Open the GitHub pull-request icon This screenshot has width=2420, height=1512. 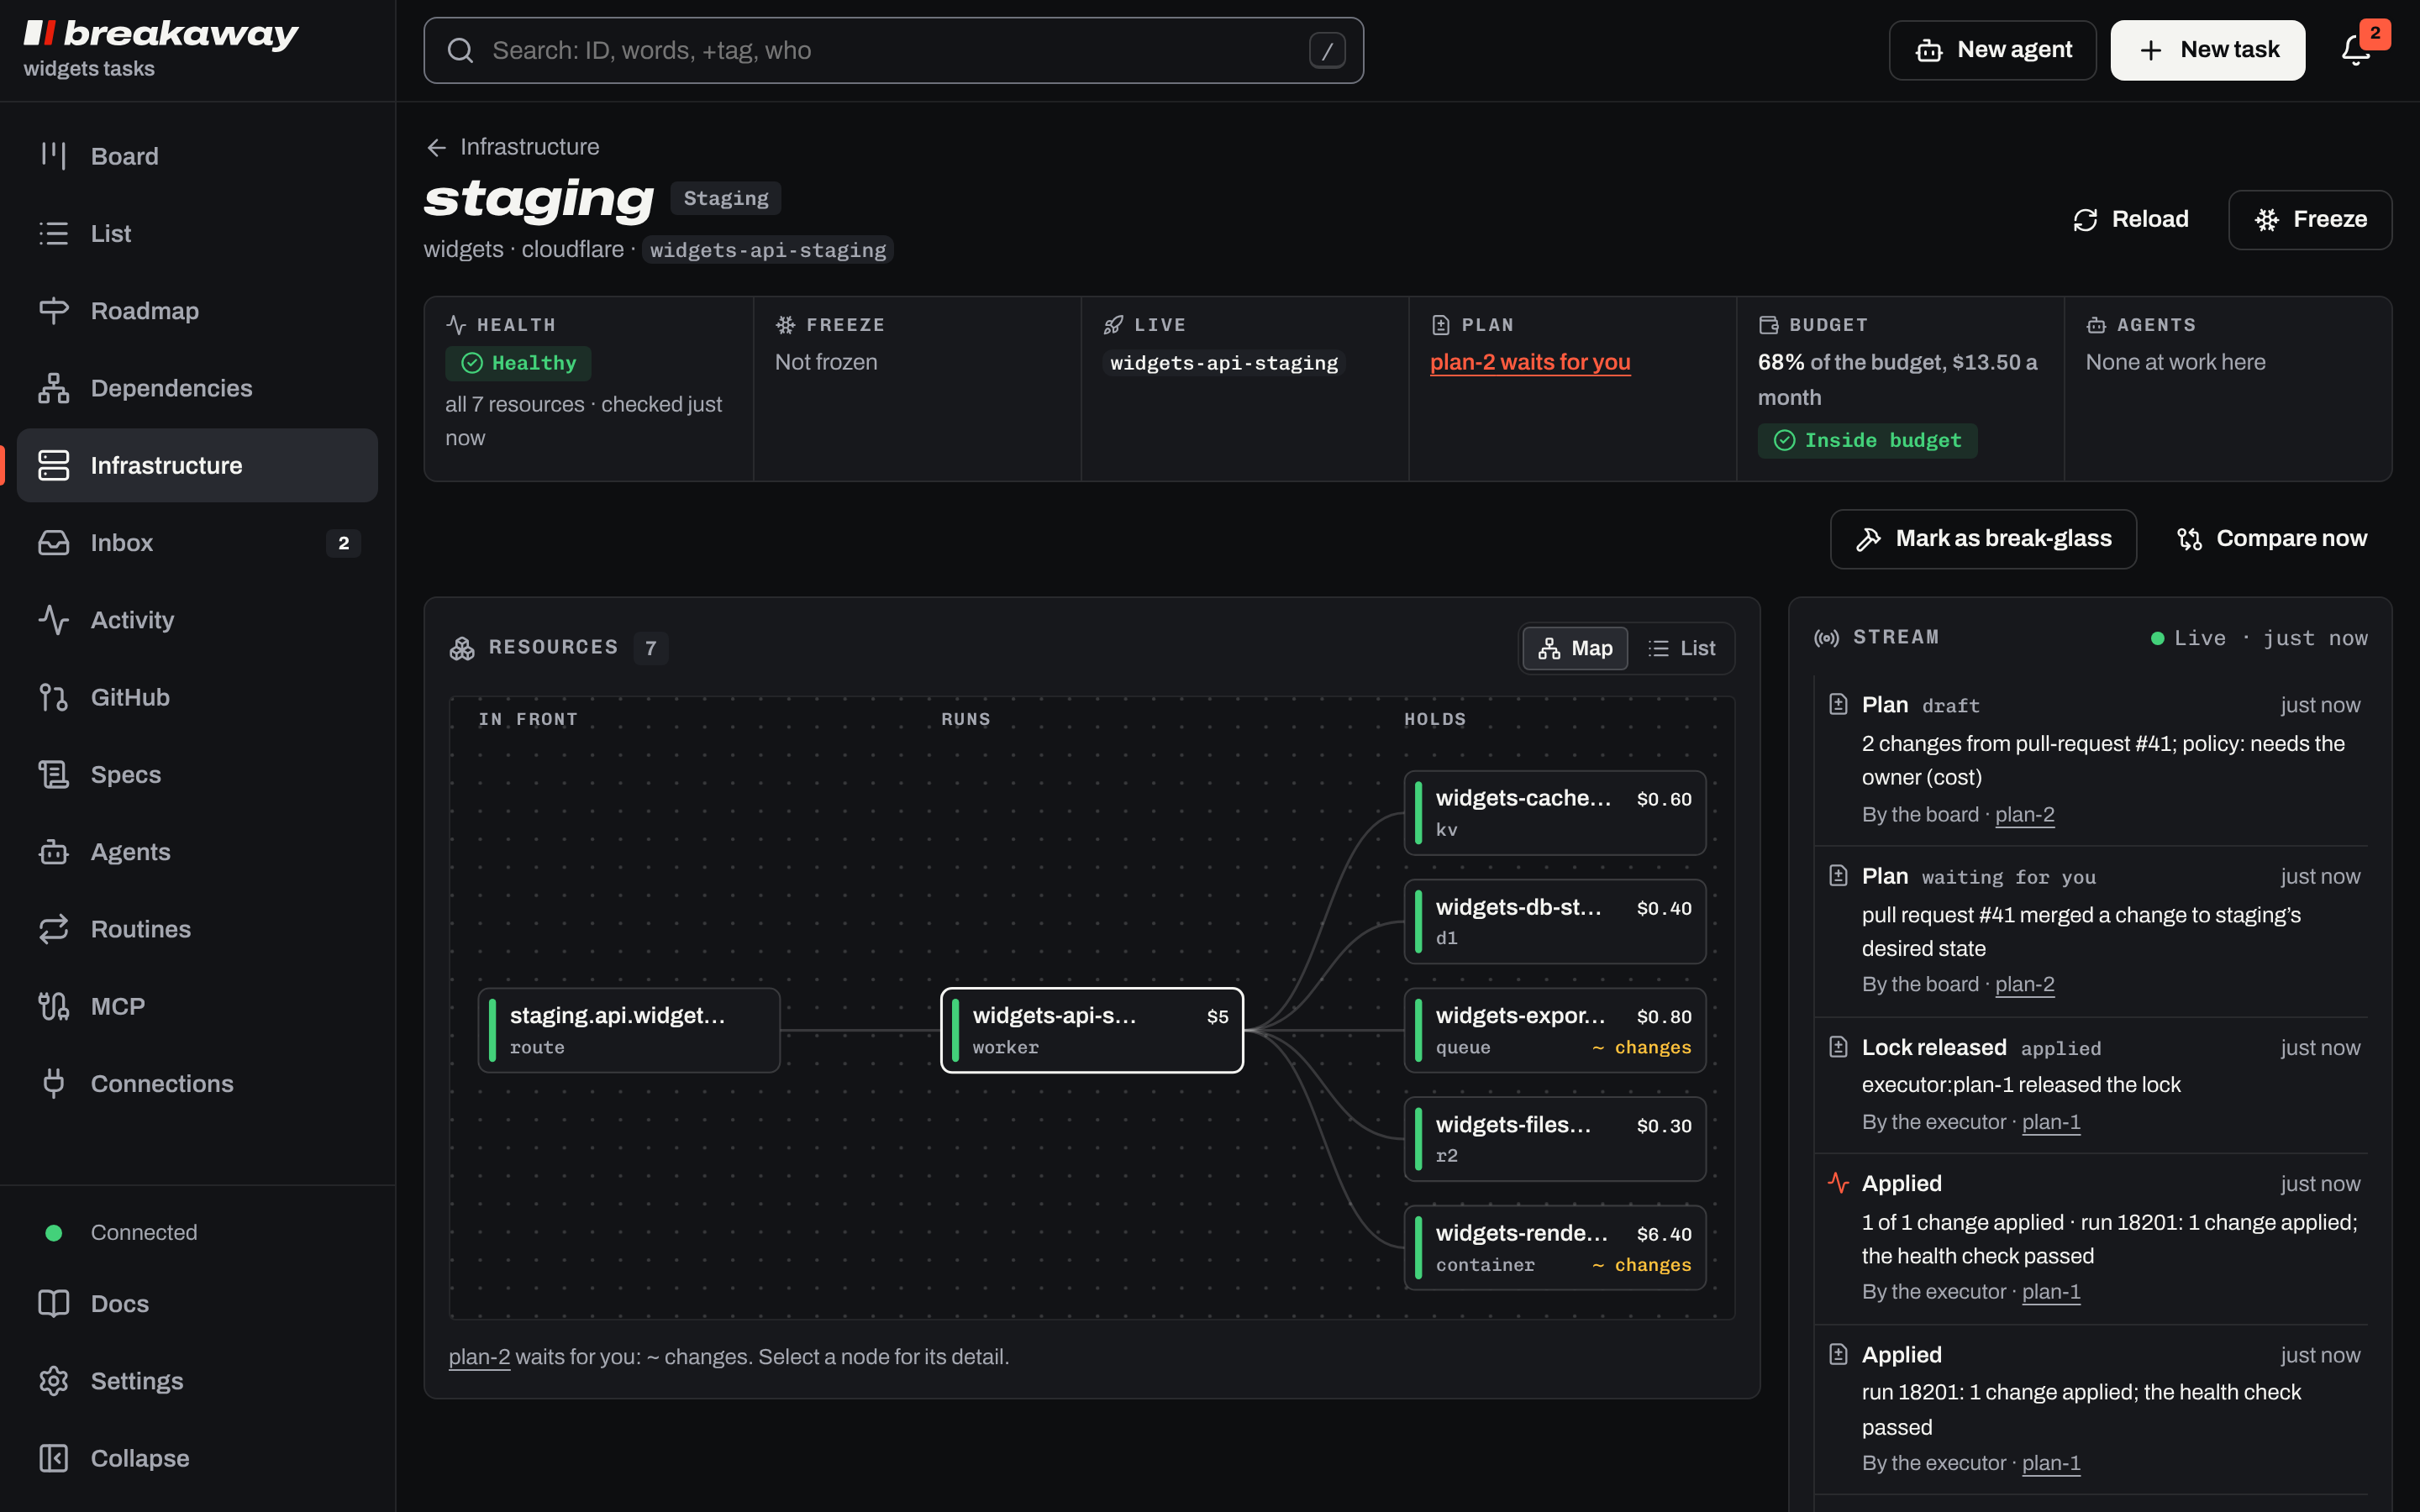click(x=53, y=697)
